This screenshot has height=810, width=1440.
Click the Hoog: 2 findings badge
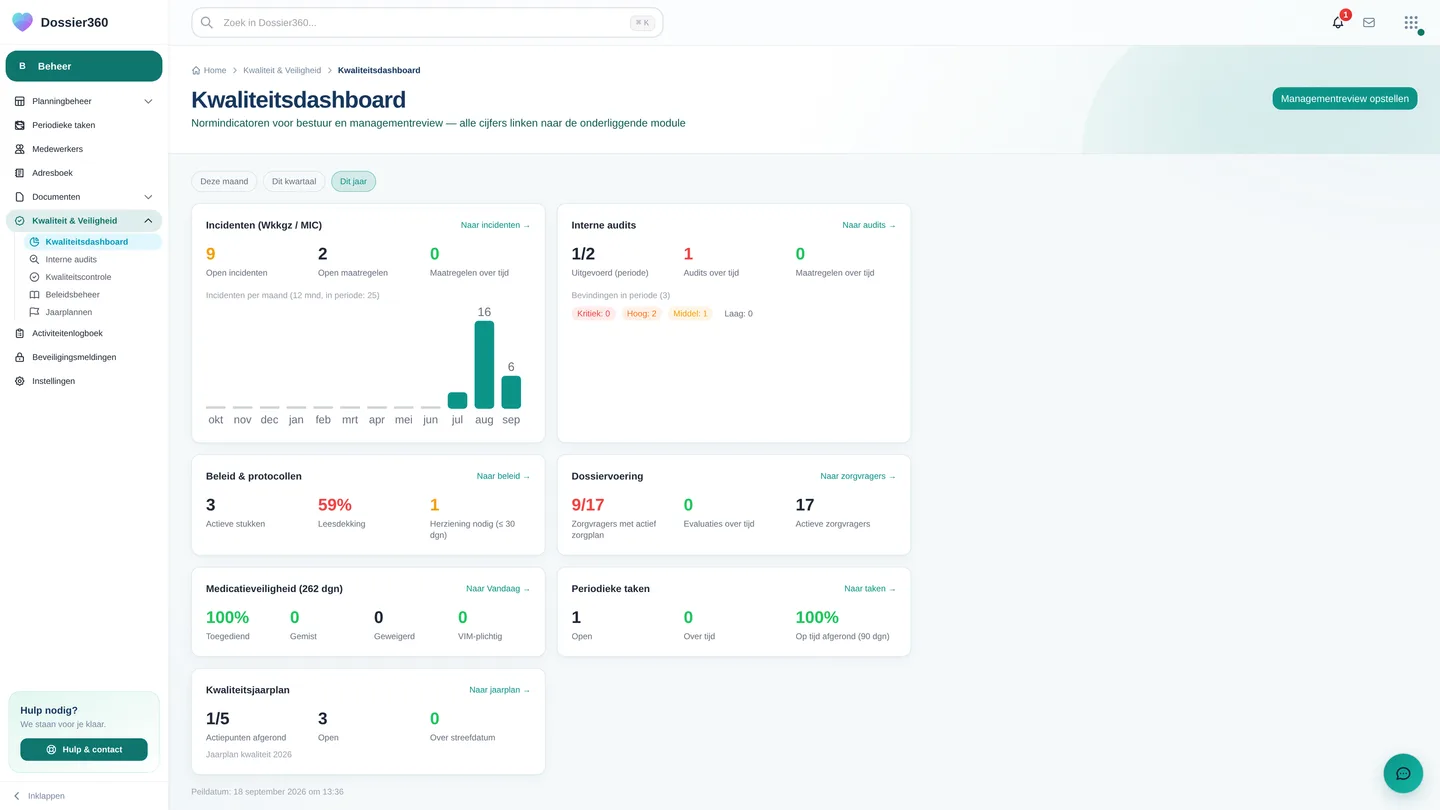tap(642, 313)
